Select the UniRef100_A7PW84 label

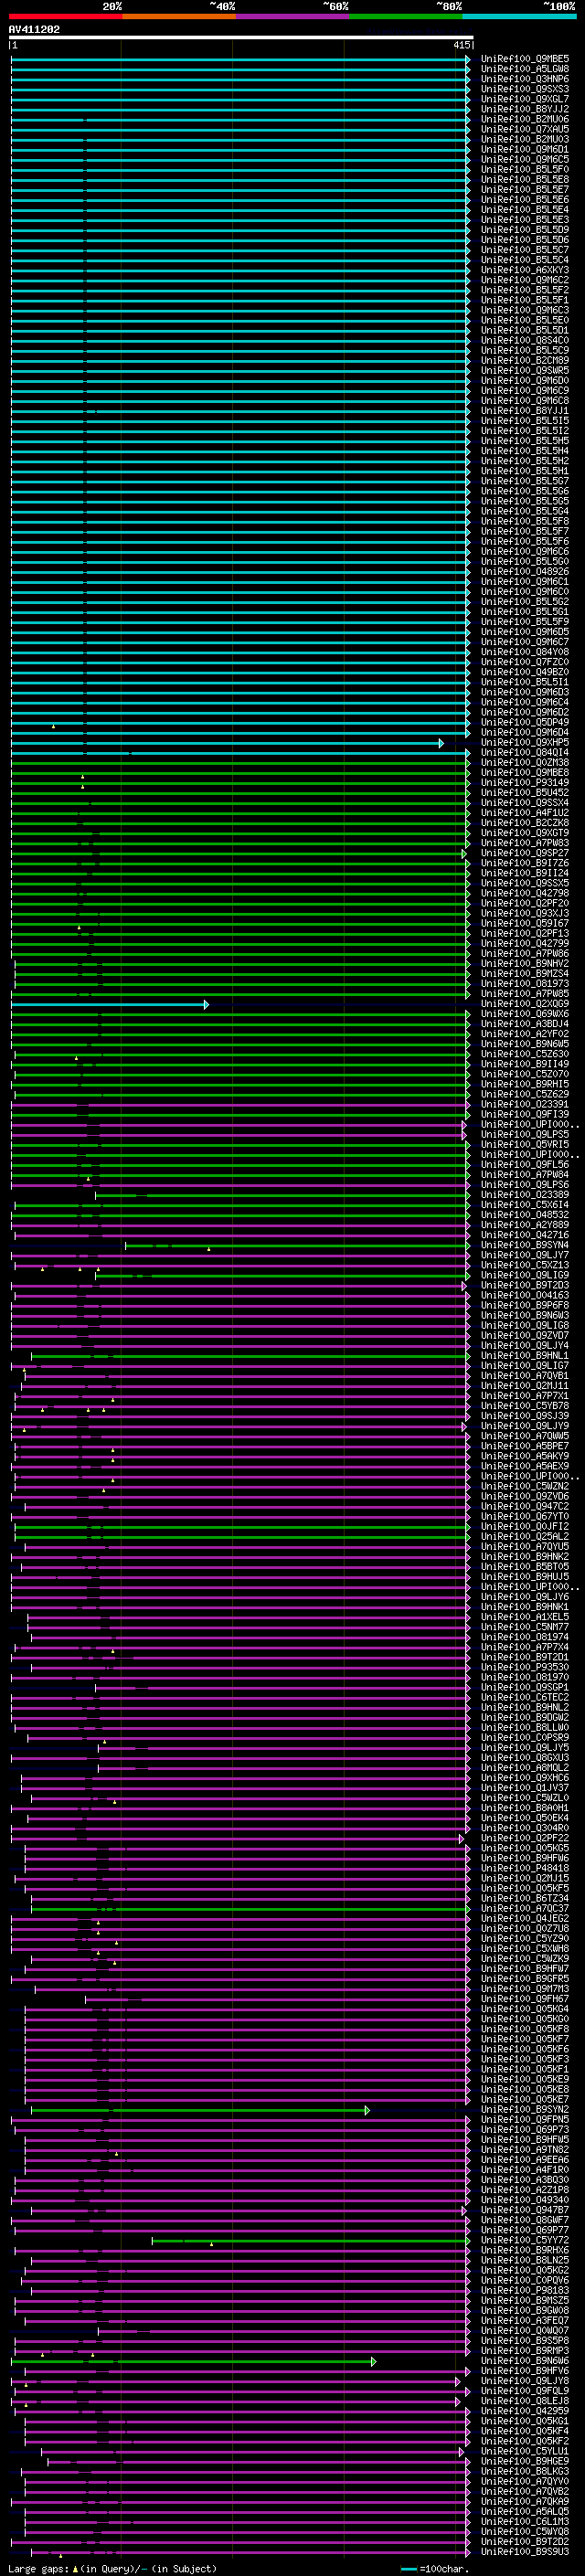pyautogui.click(x=525, y=1174)
